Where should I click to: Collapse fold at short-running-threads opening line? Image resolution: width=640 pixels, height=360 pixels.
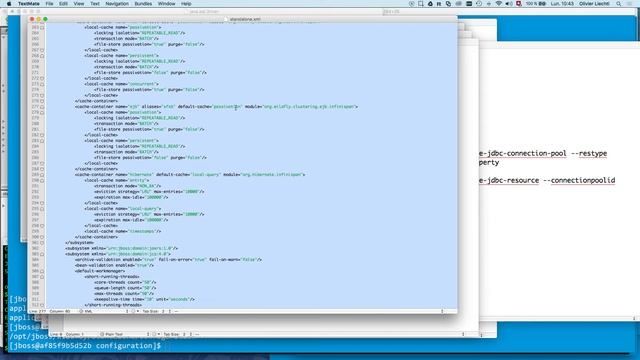[x=42, y=277]
